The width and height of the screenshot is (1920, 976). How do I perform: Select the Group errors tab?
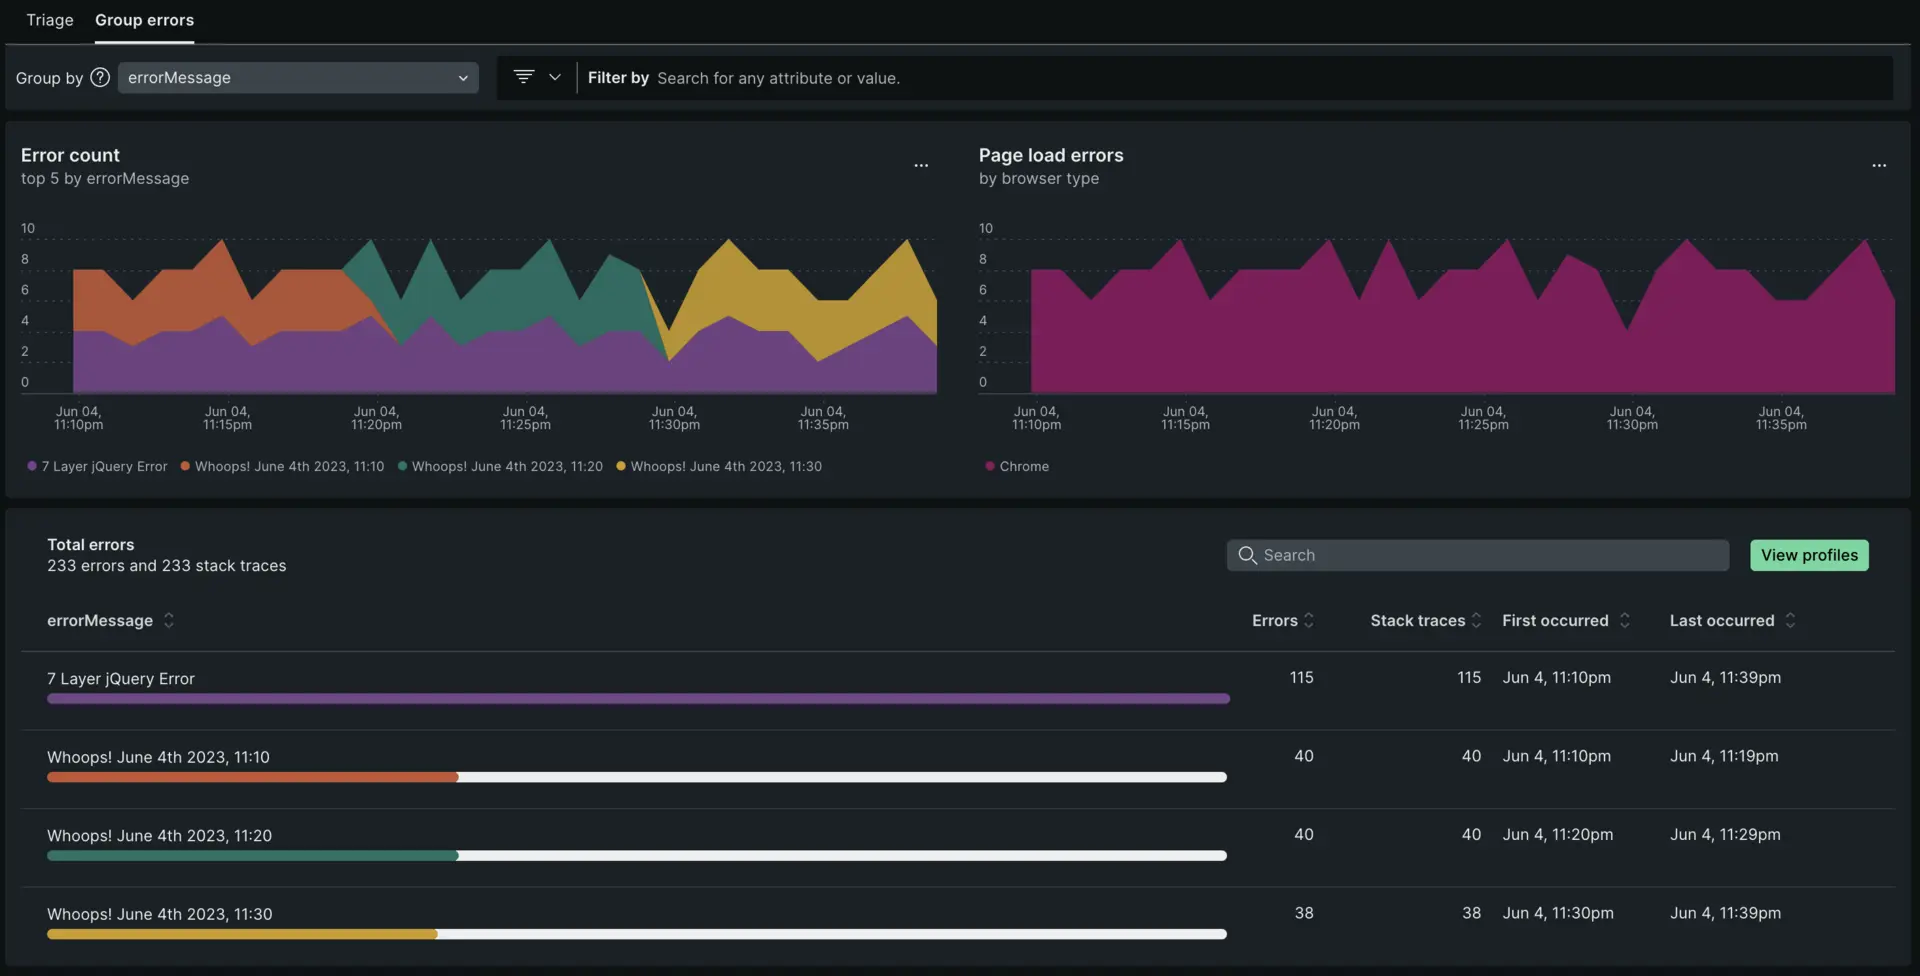pyautogui.click(x=144, y=20)
